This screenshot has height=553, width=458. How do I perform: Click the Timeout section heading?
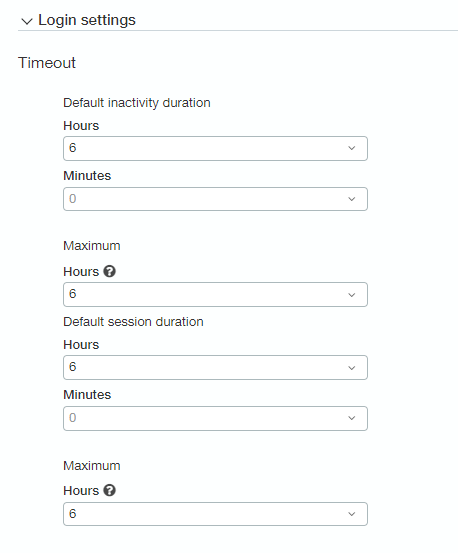(47, 63)
